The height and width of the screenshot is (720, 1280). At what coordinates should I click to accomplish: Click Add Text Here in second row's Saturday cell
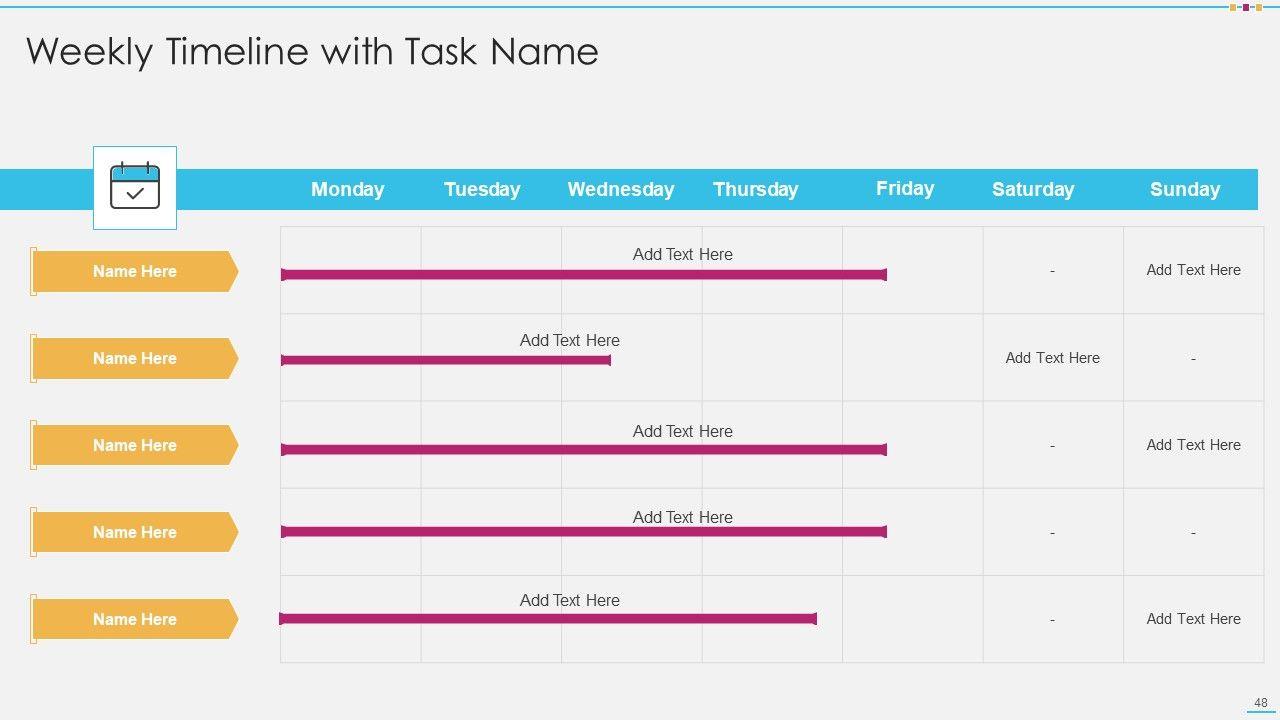pyautogui.click(x=1052, y=358)
